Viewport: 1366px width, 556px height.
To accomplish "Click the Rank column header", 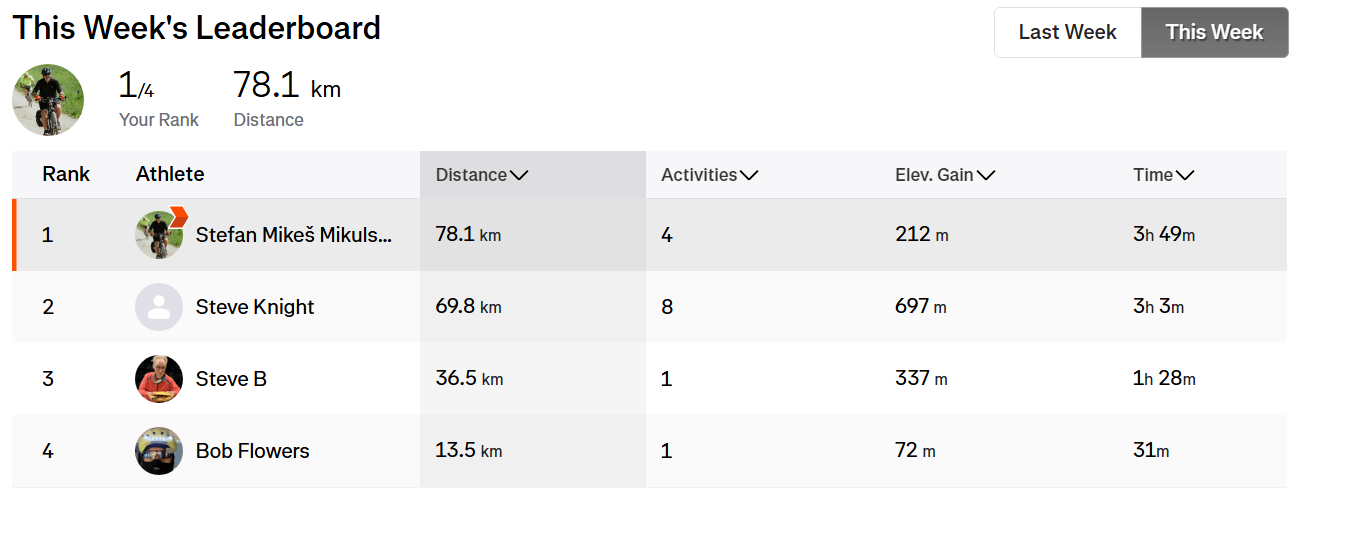I will tap(66, 174).
